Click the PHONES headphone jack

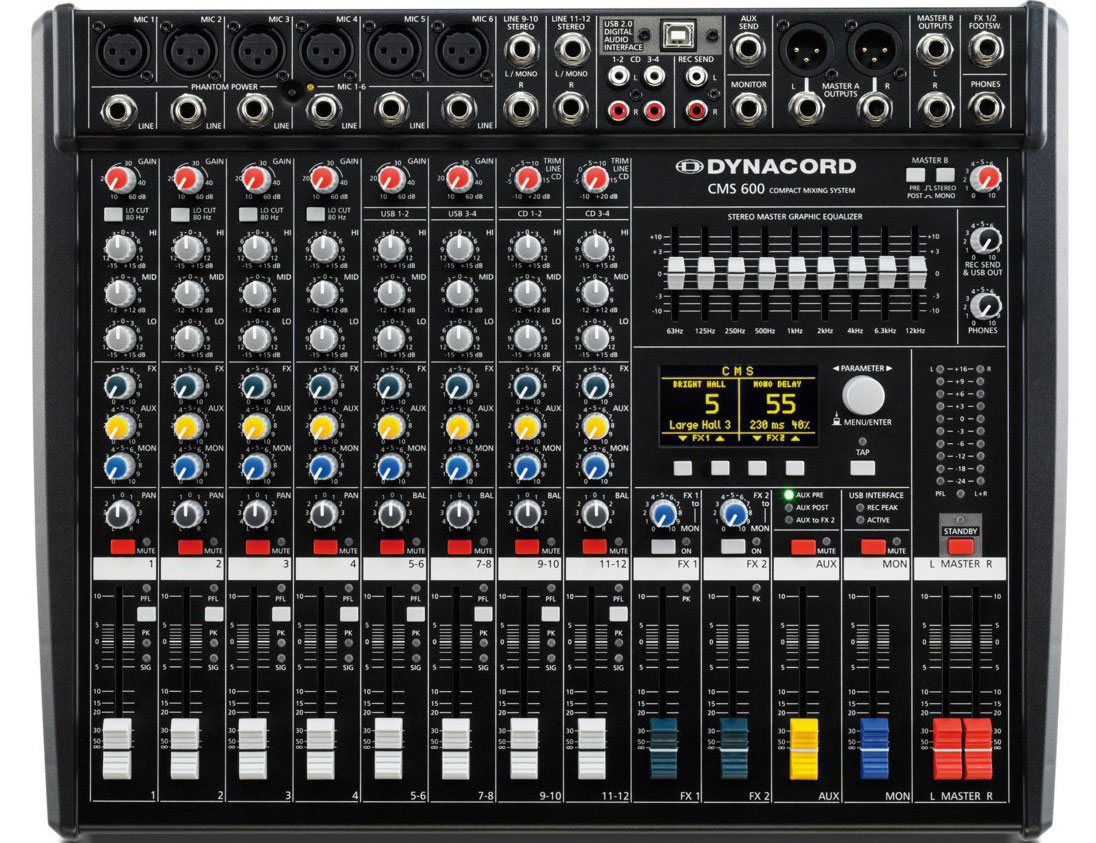[986, 107]
